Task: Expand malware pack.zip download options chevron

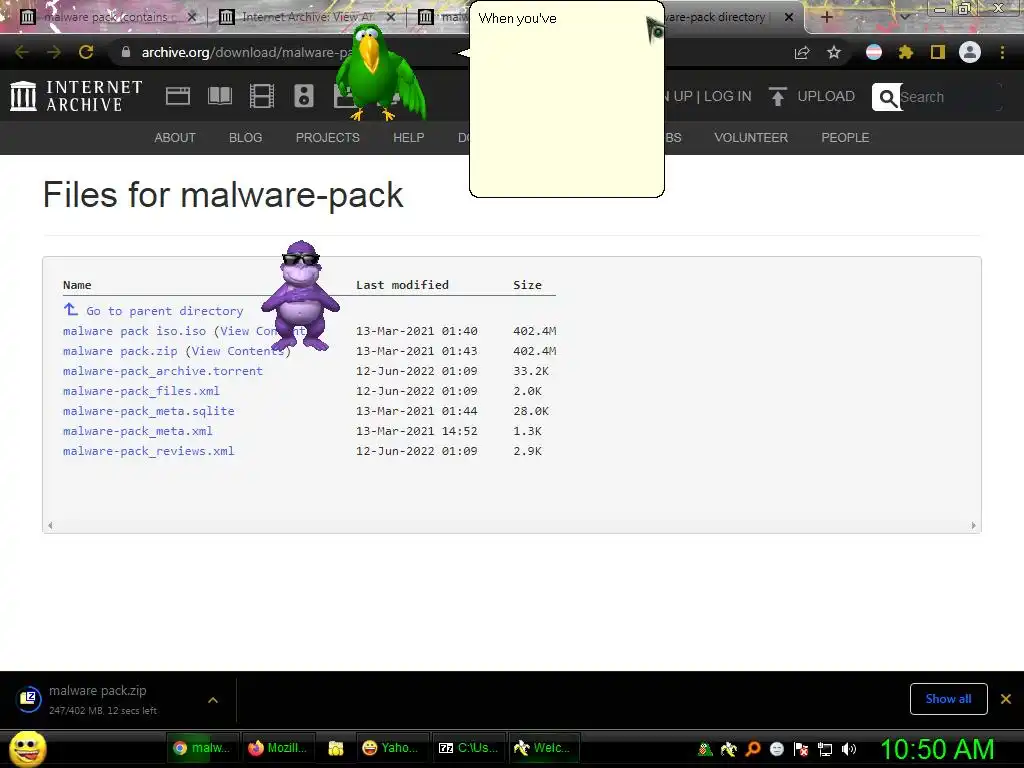Action: (213, 699)
